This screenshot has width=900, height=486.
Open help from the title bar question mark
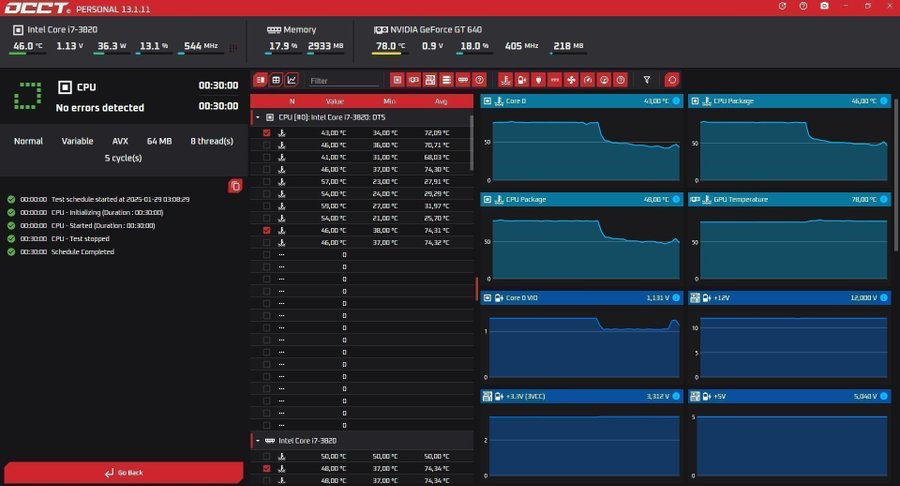803,6
